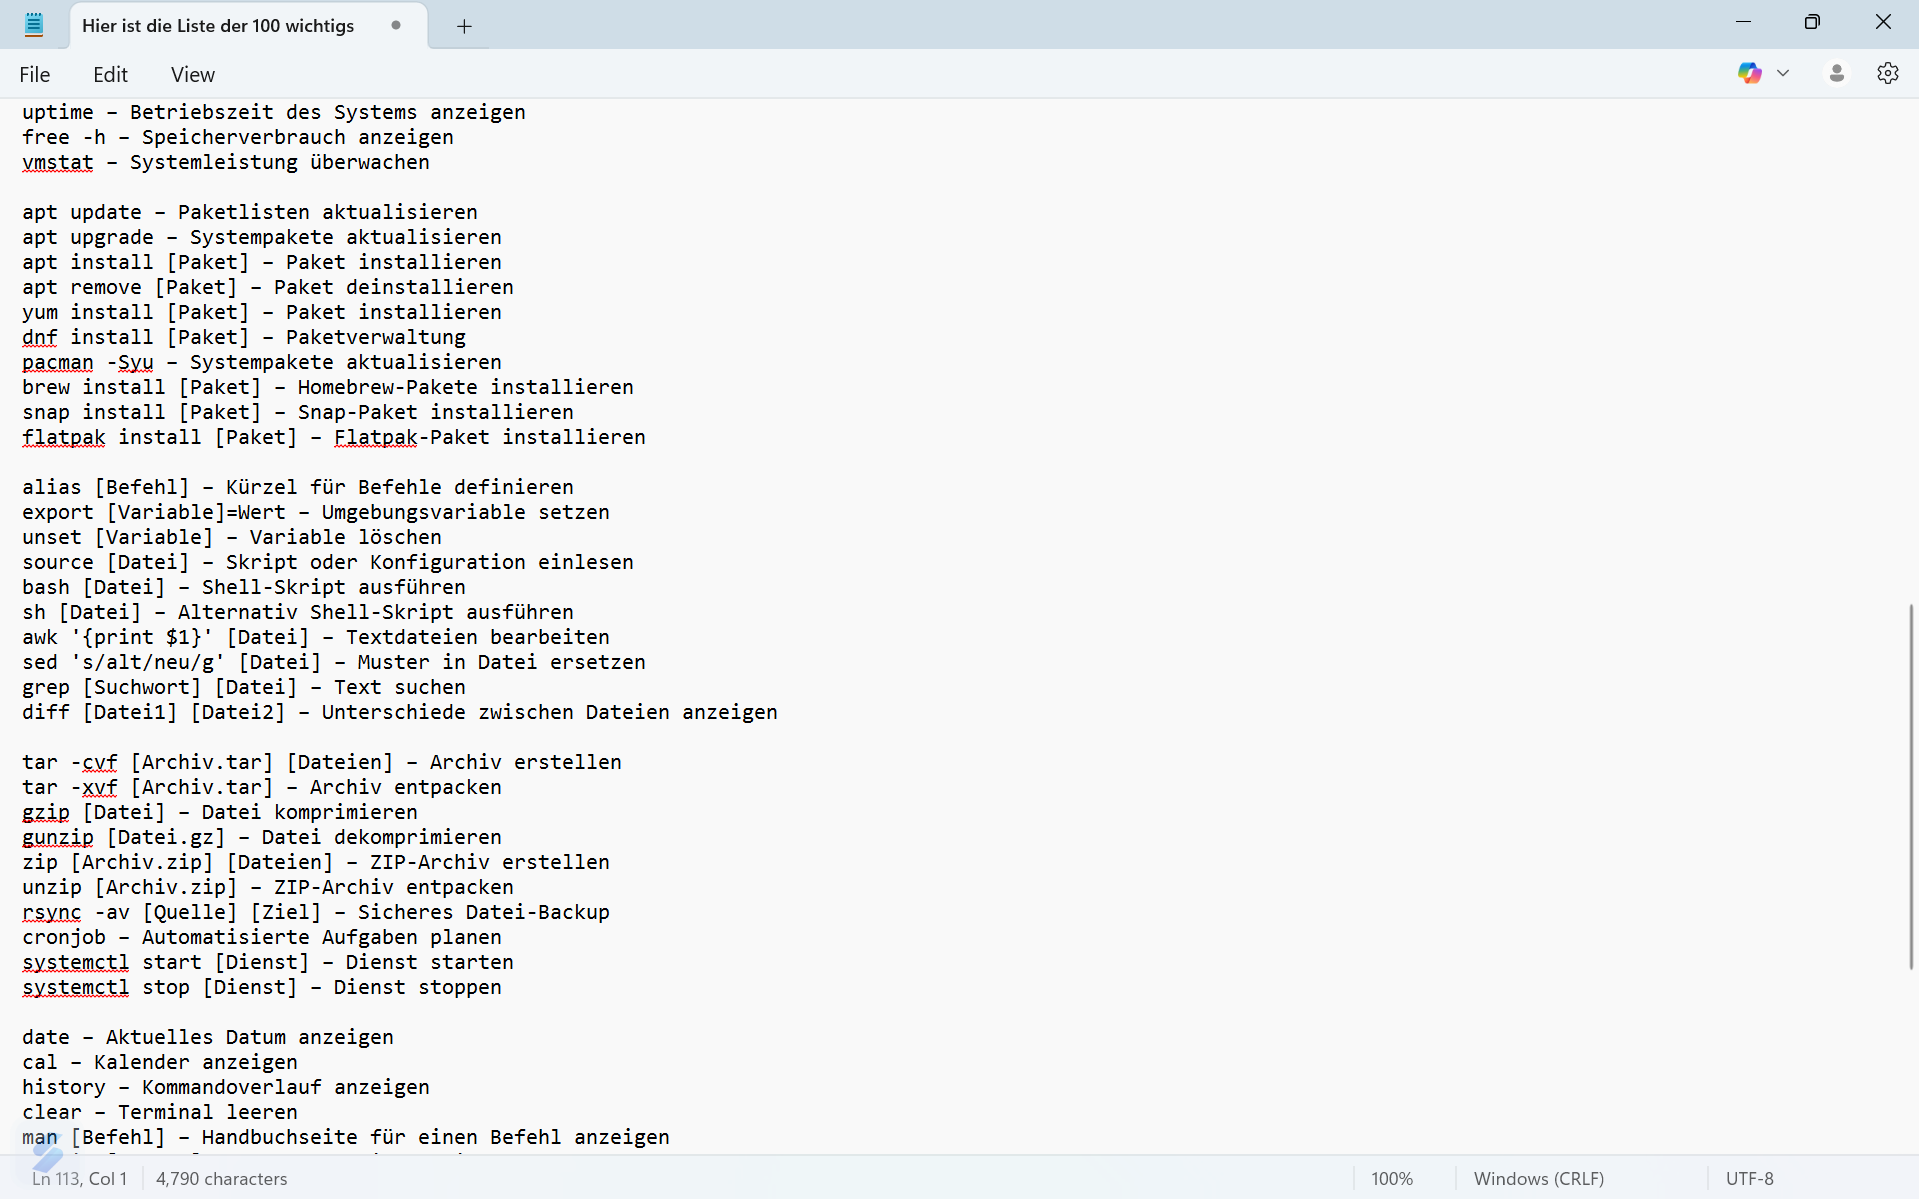Place cursor on the 'apt update' line
Viewport: 1919px width, 1199px height.
[x=250, y=213]
